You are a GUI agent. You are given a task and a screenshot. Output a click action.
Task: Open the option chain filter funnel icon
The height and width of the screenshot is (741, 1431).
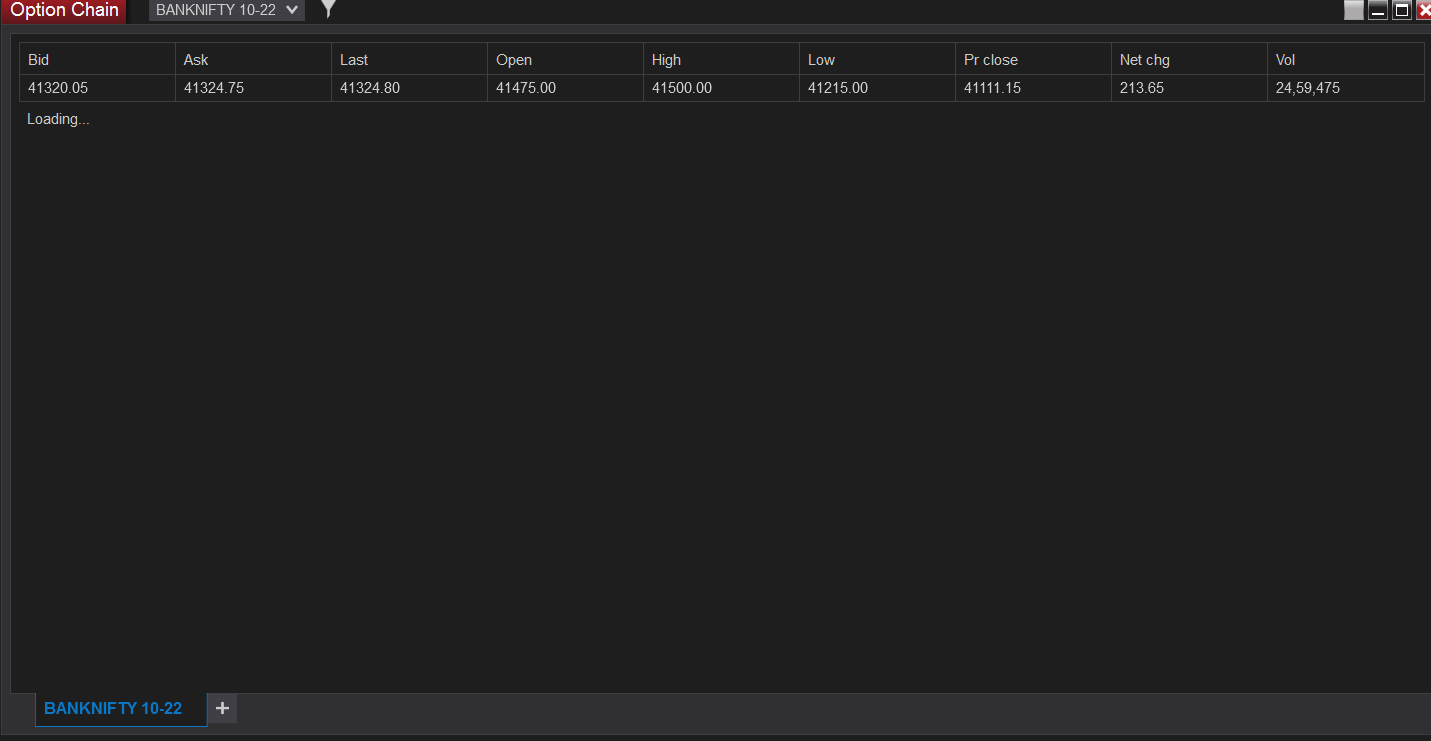click(x=328, y=10)
